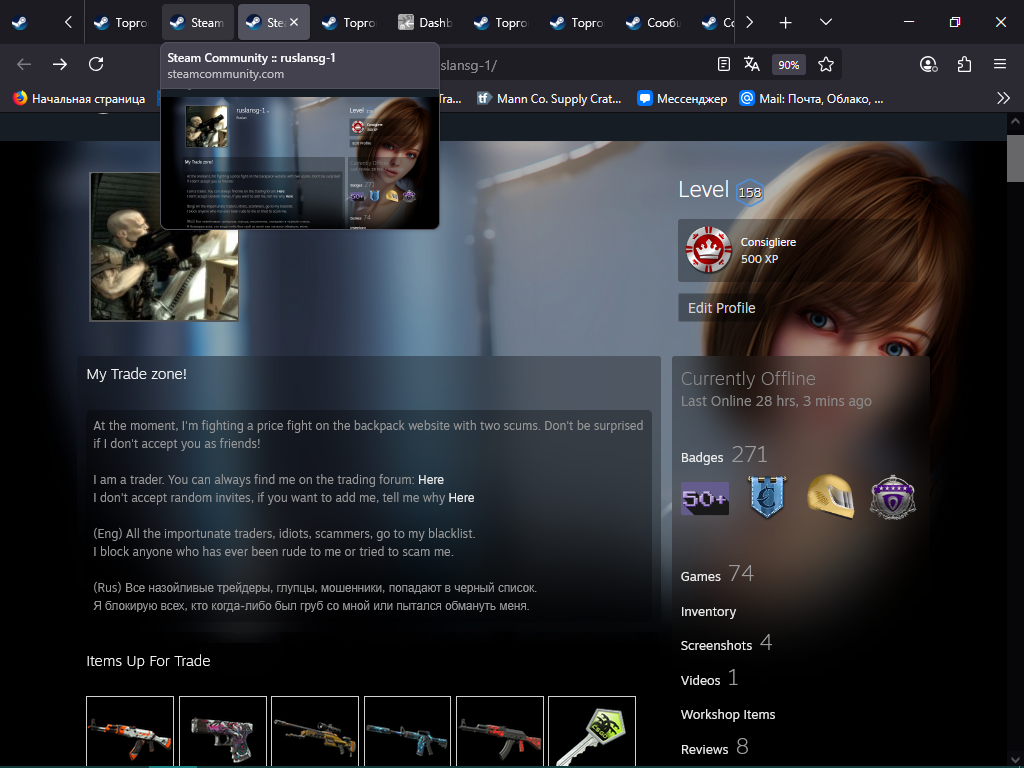The width and height of the screenshot is (1024, 768).
Task: Open the Firefox account icon
Action: pyautogui.click(x=928, y=64)
